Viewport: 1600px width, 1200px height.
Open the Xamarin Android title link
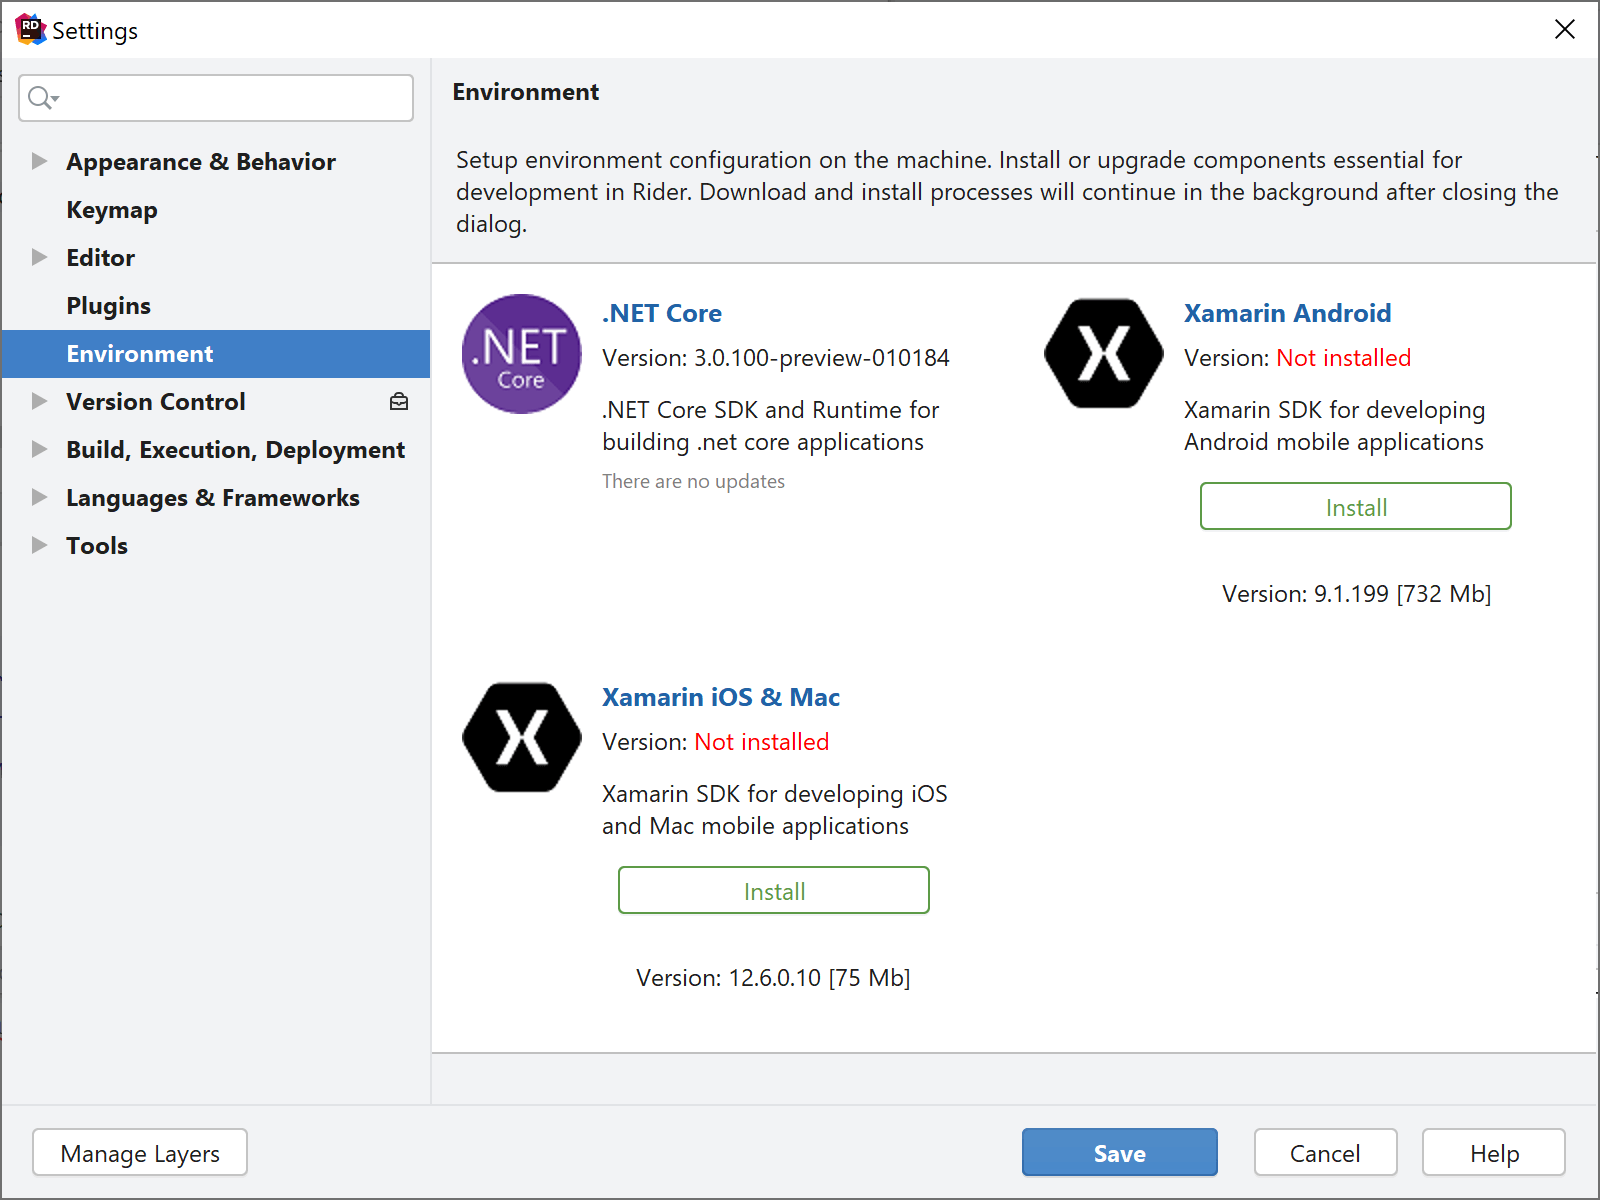[x=1287, y=313]
